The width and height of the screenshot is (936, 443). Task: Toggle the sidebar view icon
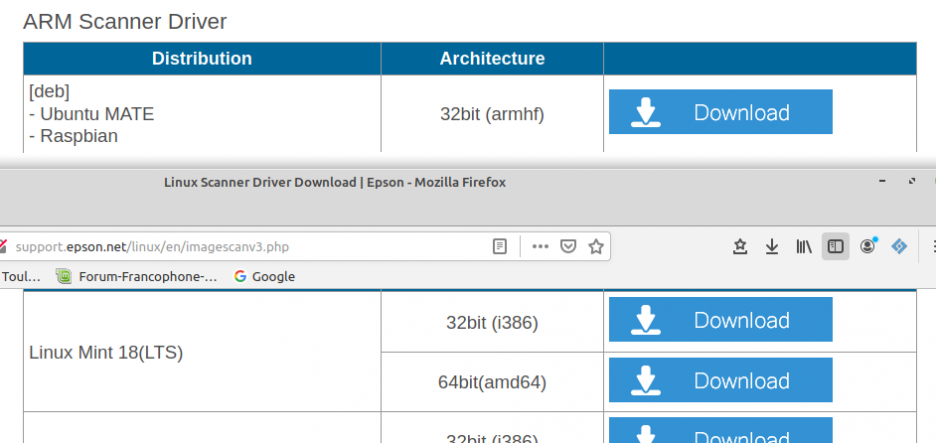point(835,246)
